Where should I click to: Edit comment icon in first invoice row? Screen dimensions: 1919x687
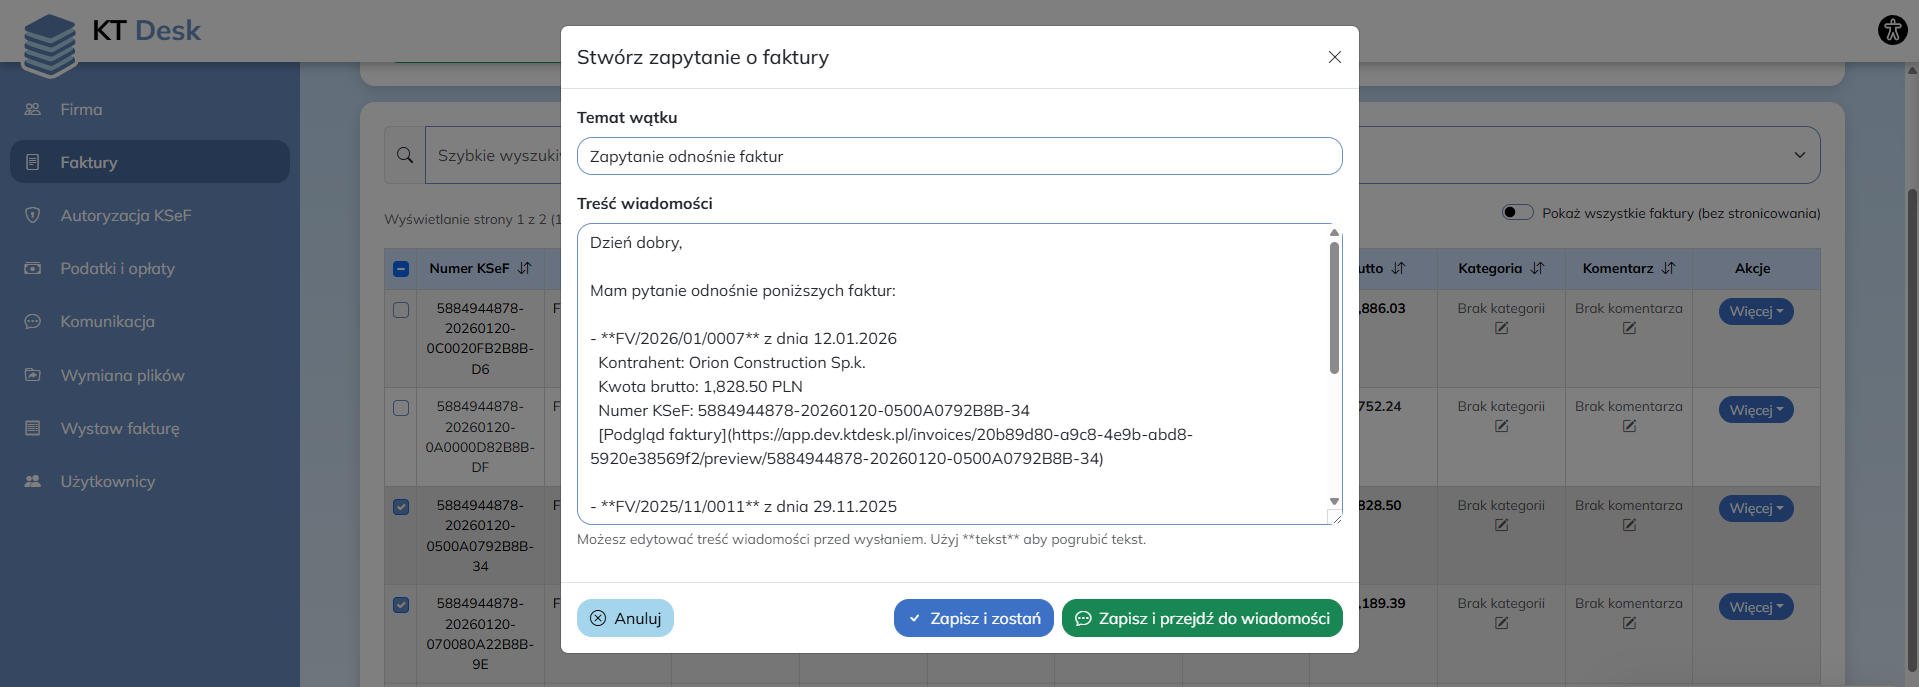tap(1629, 328)
